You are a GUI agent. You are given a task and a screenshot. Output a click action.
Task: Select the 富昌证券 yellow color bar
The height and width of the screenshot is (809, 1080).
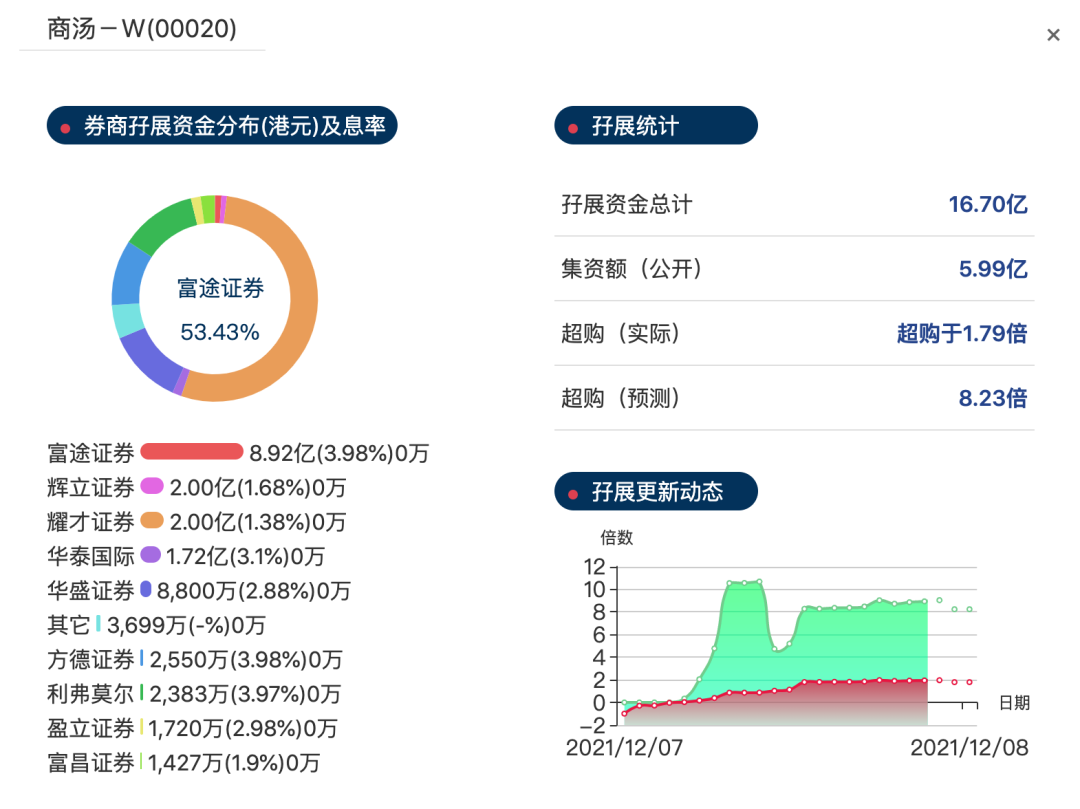pos(143,762)
